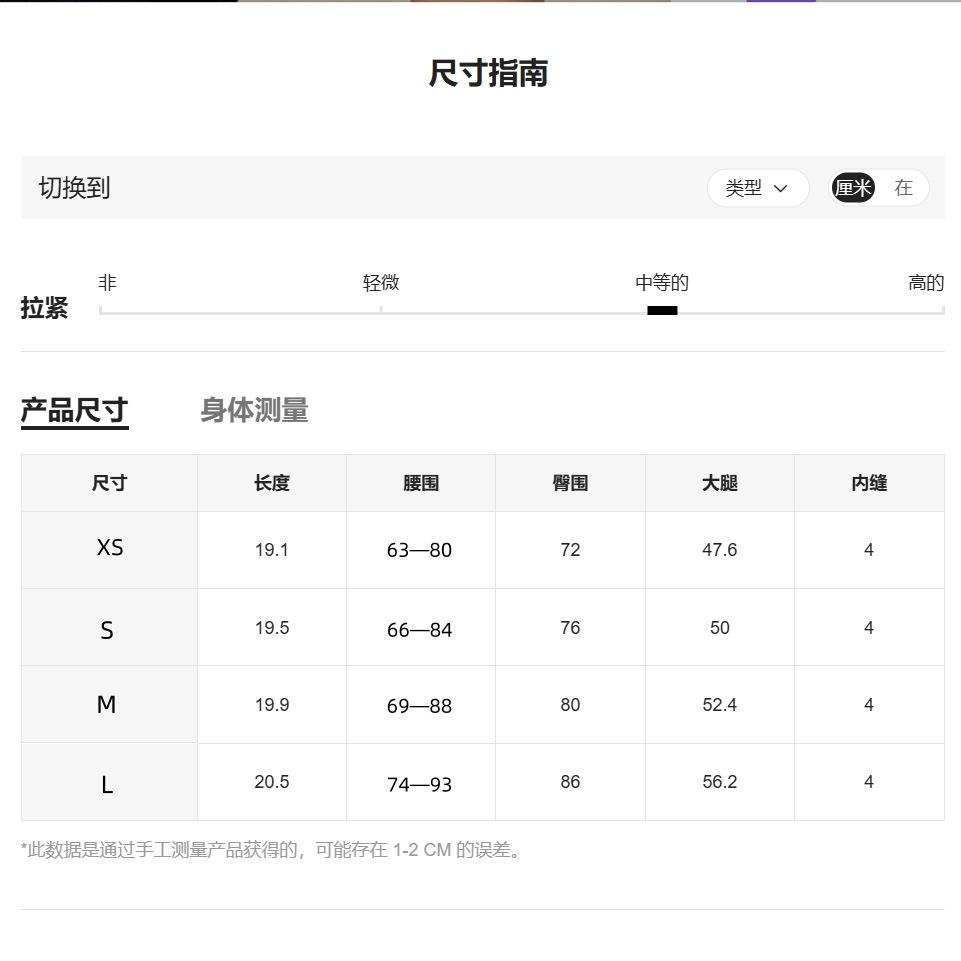961x961 pixels.
Task: Click length value 19.5
Action: pos(272,628)
